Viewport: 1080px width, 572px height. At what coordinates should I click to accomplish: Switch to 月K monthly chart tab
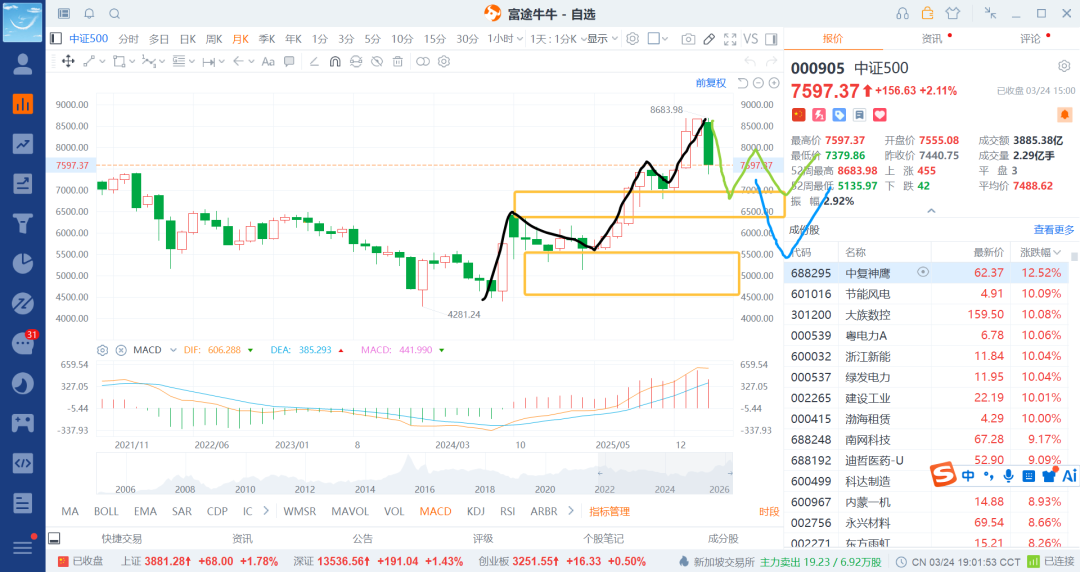[x=240, y=39]
